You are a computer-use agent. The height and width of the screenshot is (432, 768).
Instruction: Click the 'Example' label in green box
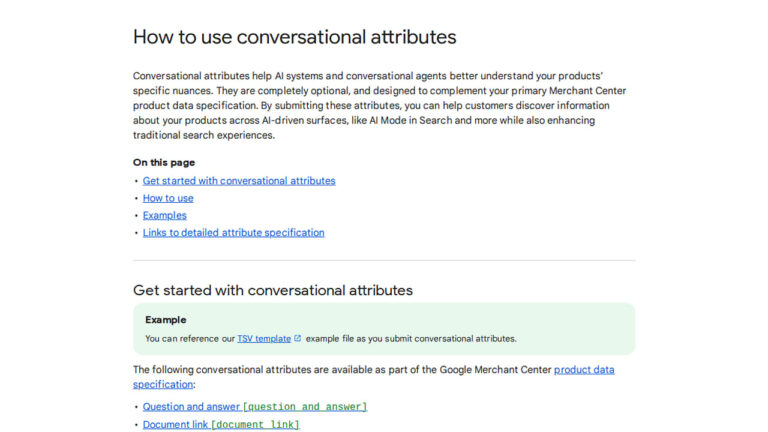(166, 320)
